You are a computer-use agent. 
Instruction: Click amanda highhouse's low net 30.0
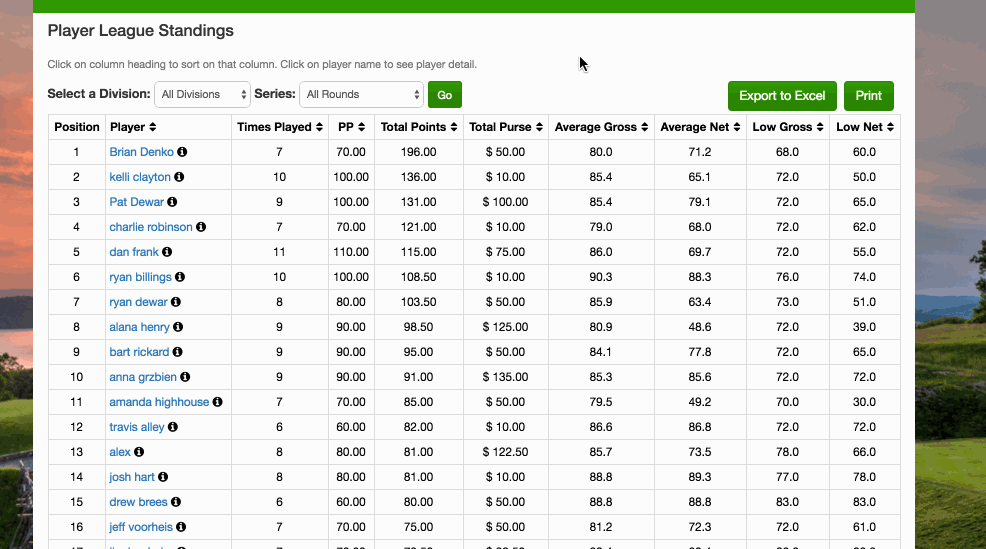(x=865, y=402)
